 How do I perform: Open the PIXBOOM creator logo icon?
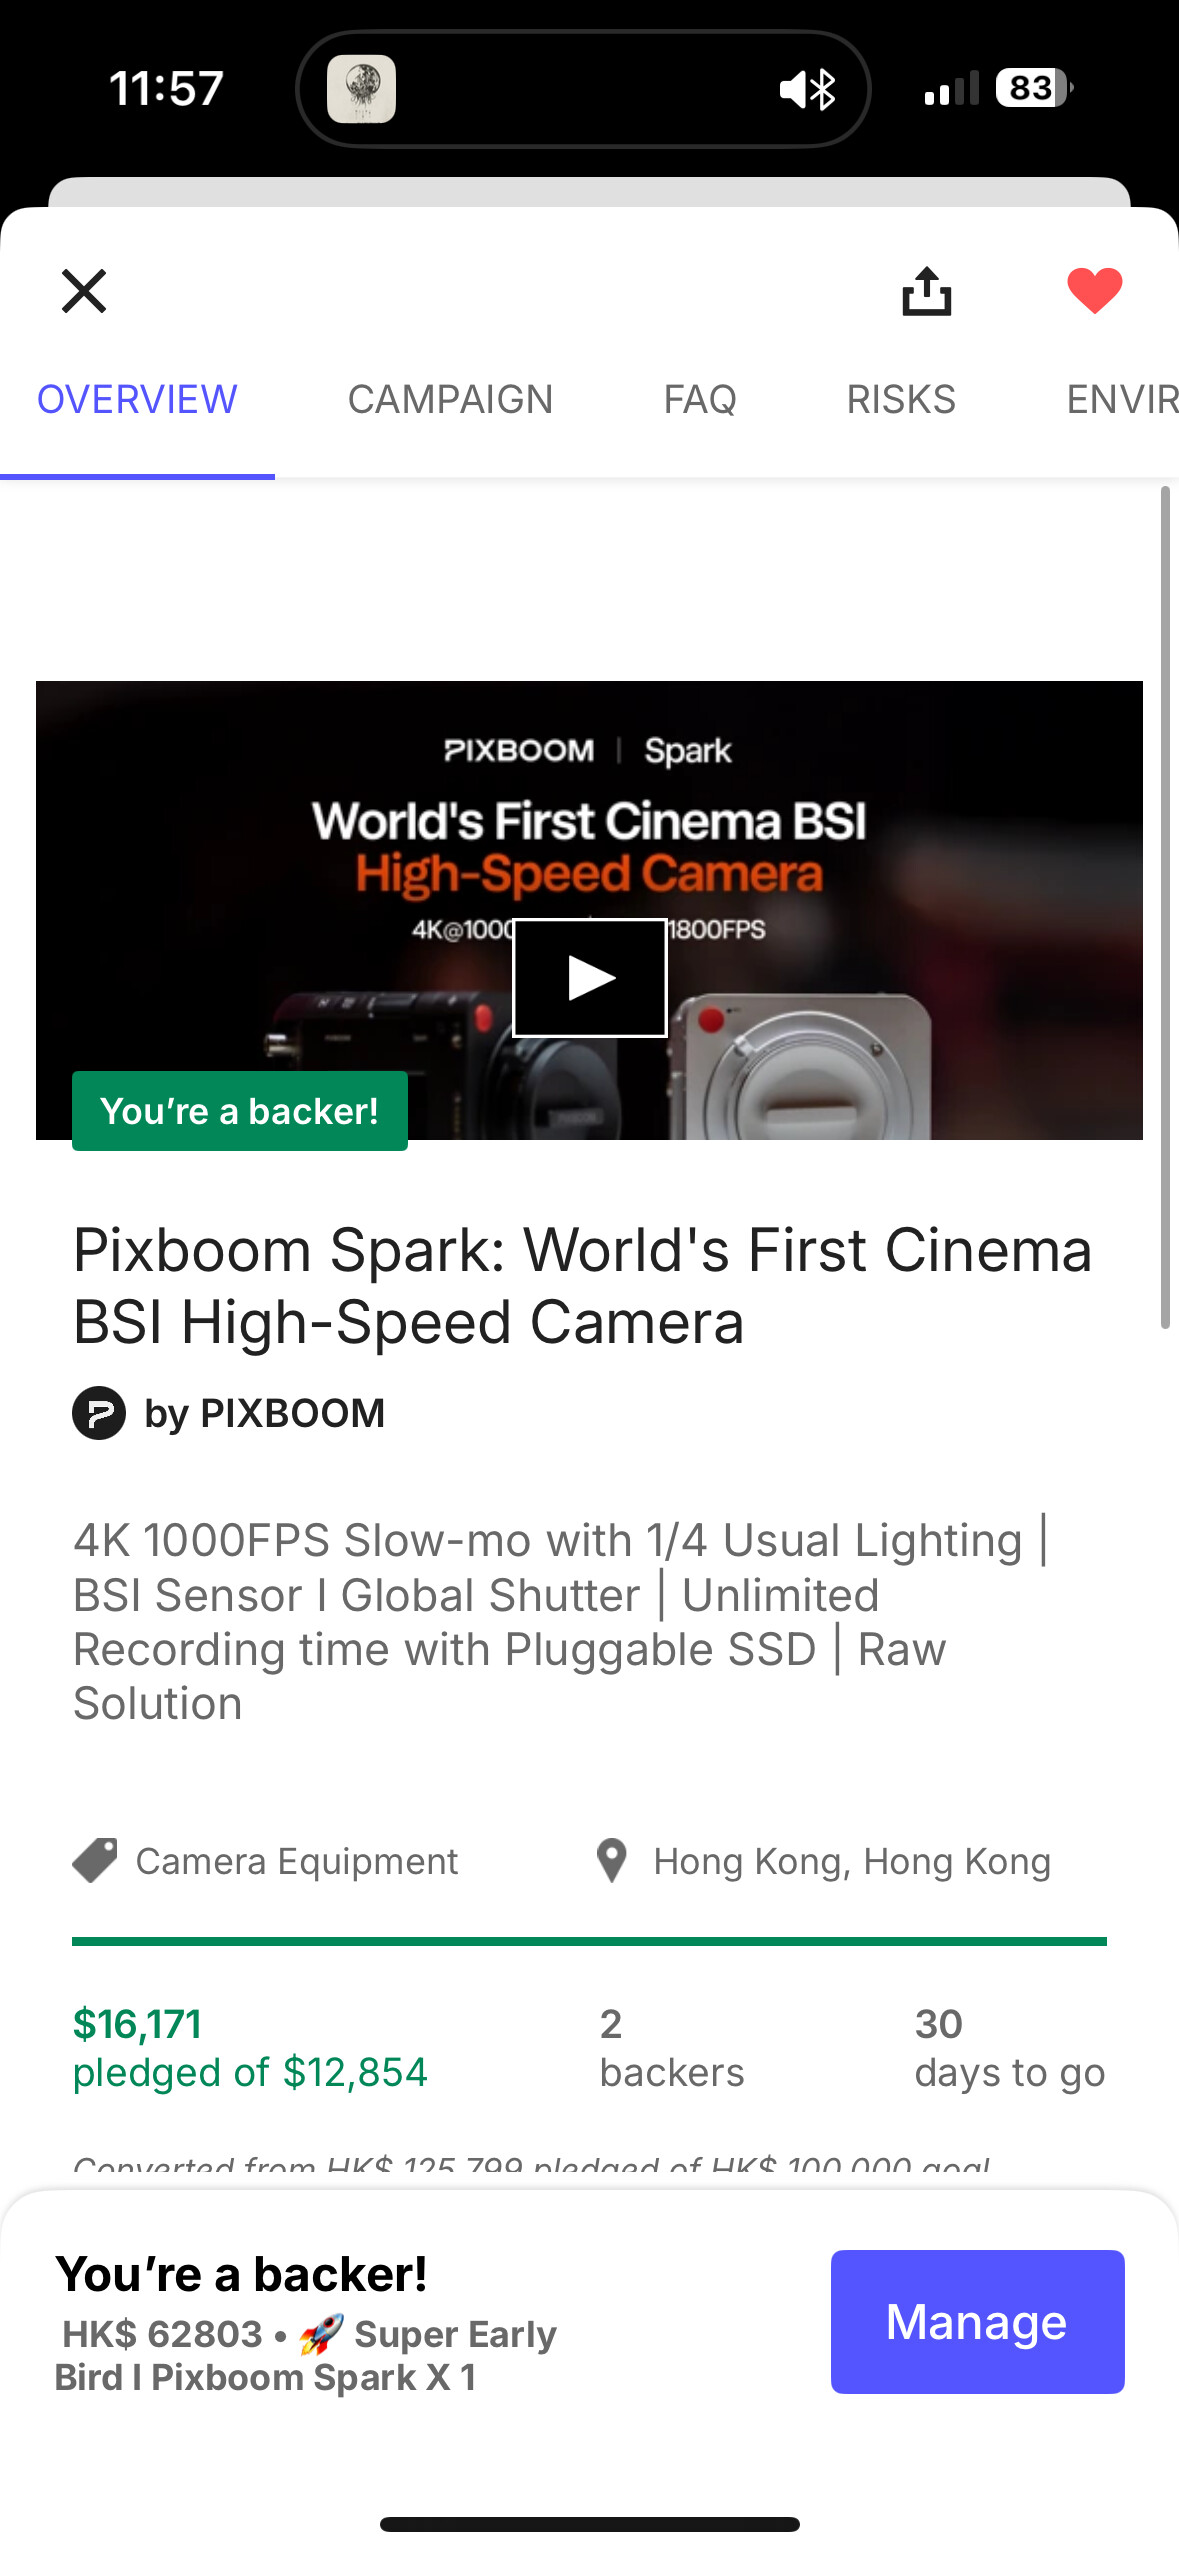click(99, 1413)
